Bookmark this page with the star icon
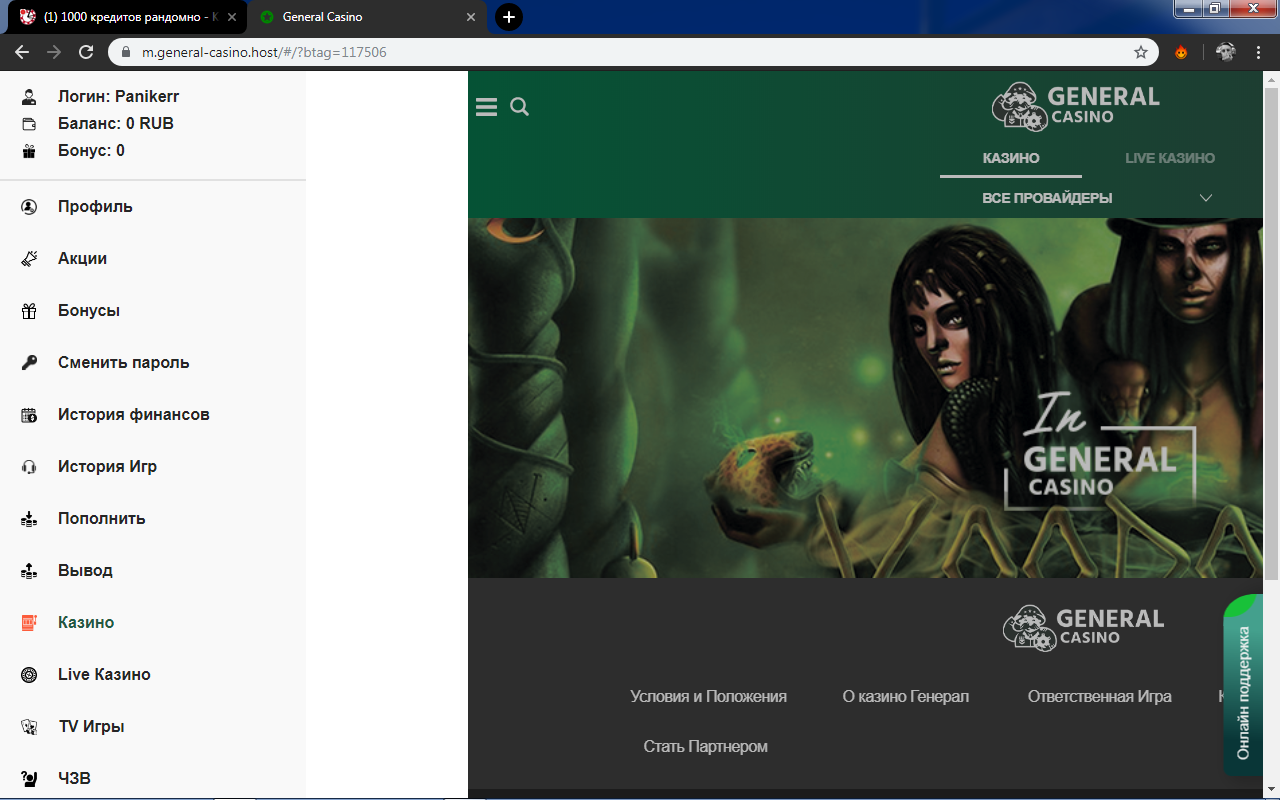 click(1141, 52)
